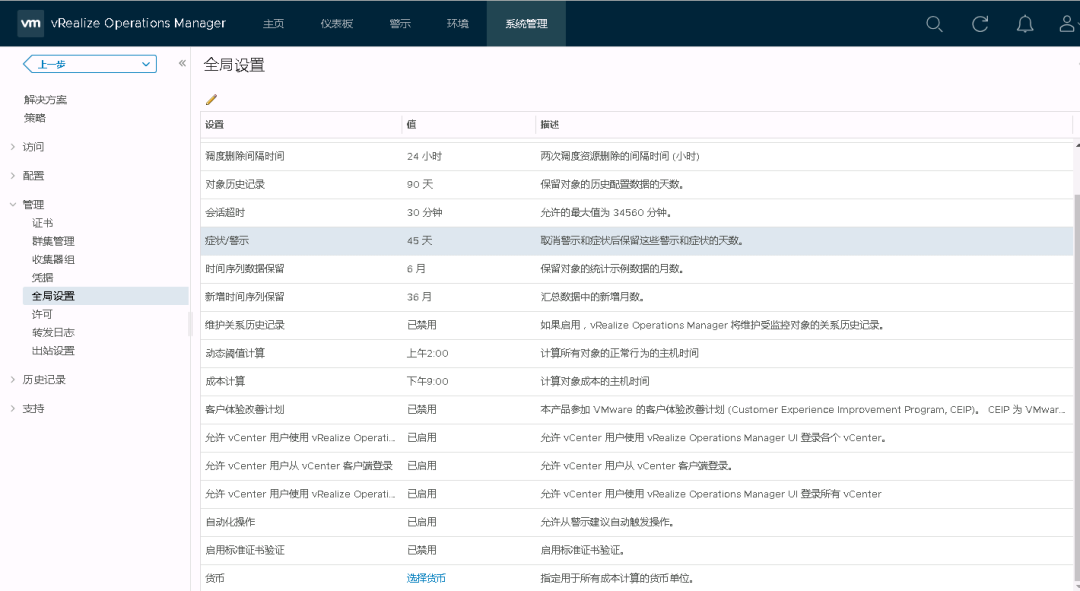This screenshot has height=591, width=1080.
Task: Click the 全局设置 page heading
Action: coord(234,65)
